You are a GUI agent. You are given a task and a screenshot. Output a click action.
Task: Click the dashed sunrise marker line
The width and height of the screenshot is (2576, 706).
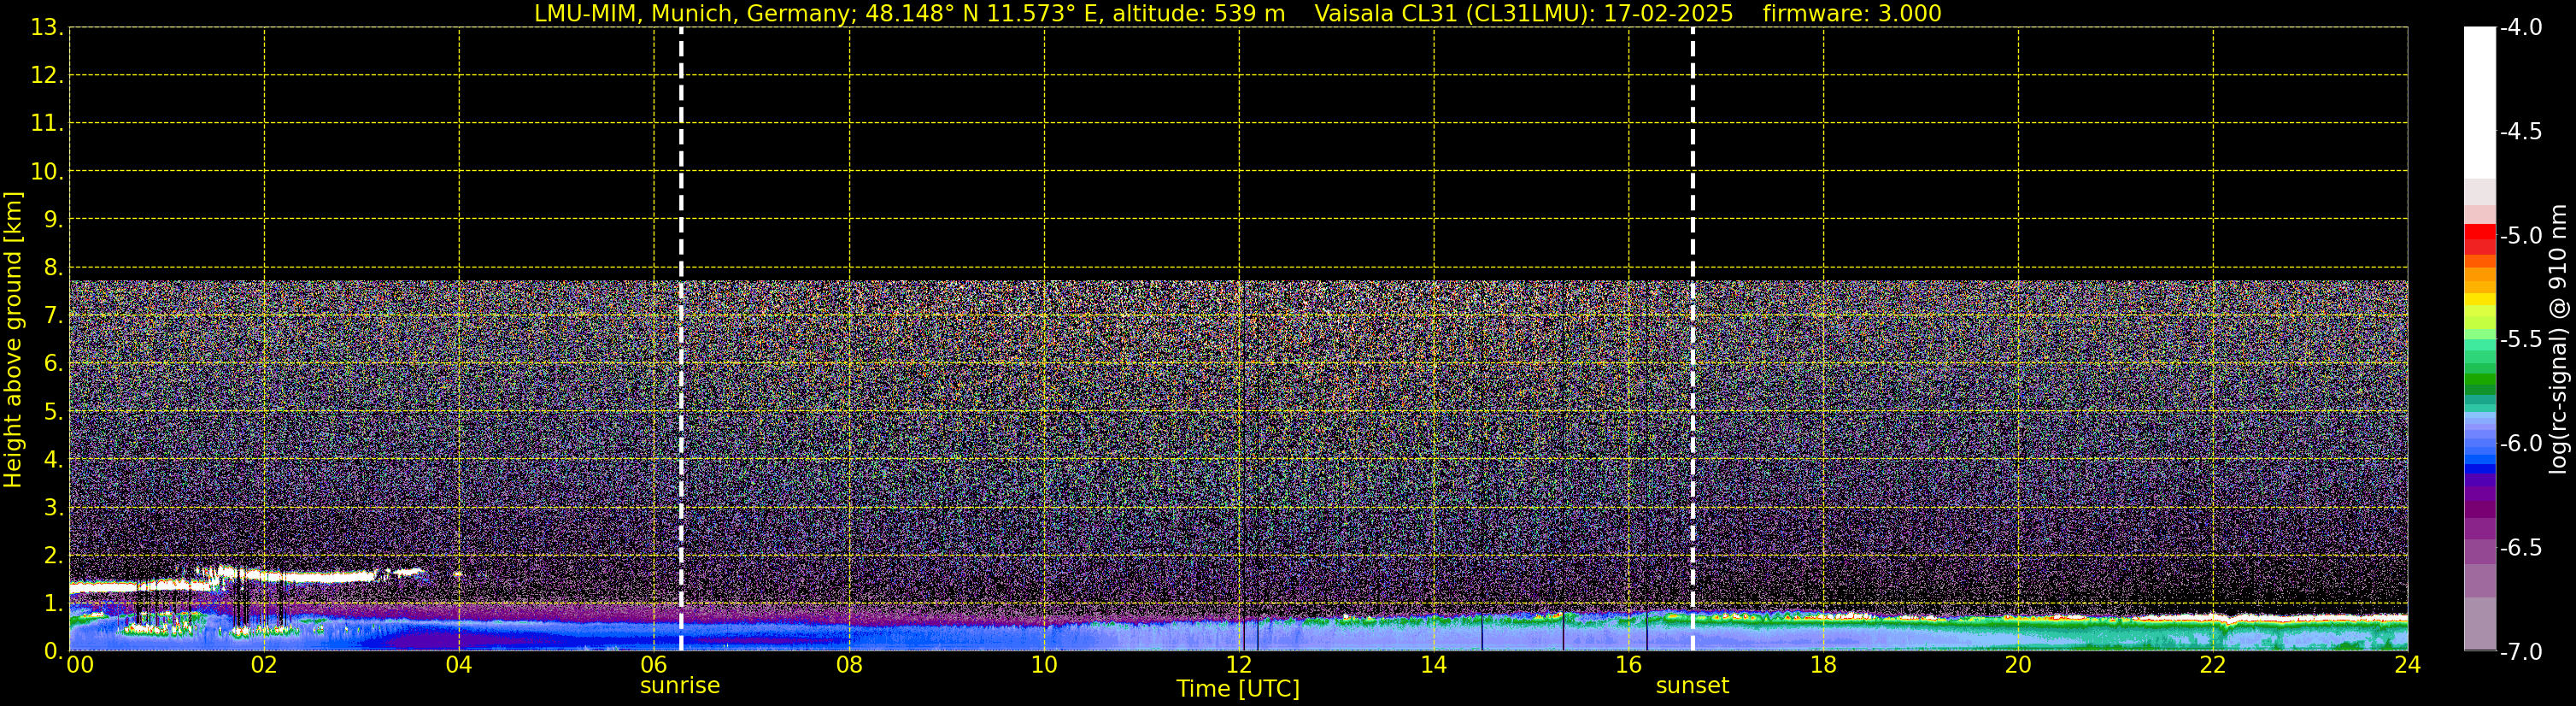coord(681,339)
